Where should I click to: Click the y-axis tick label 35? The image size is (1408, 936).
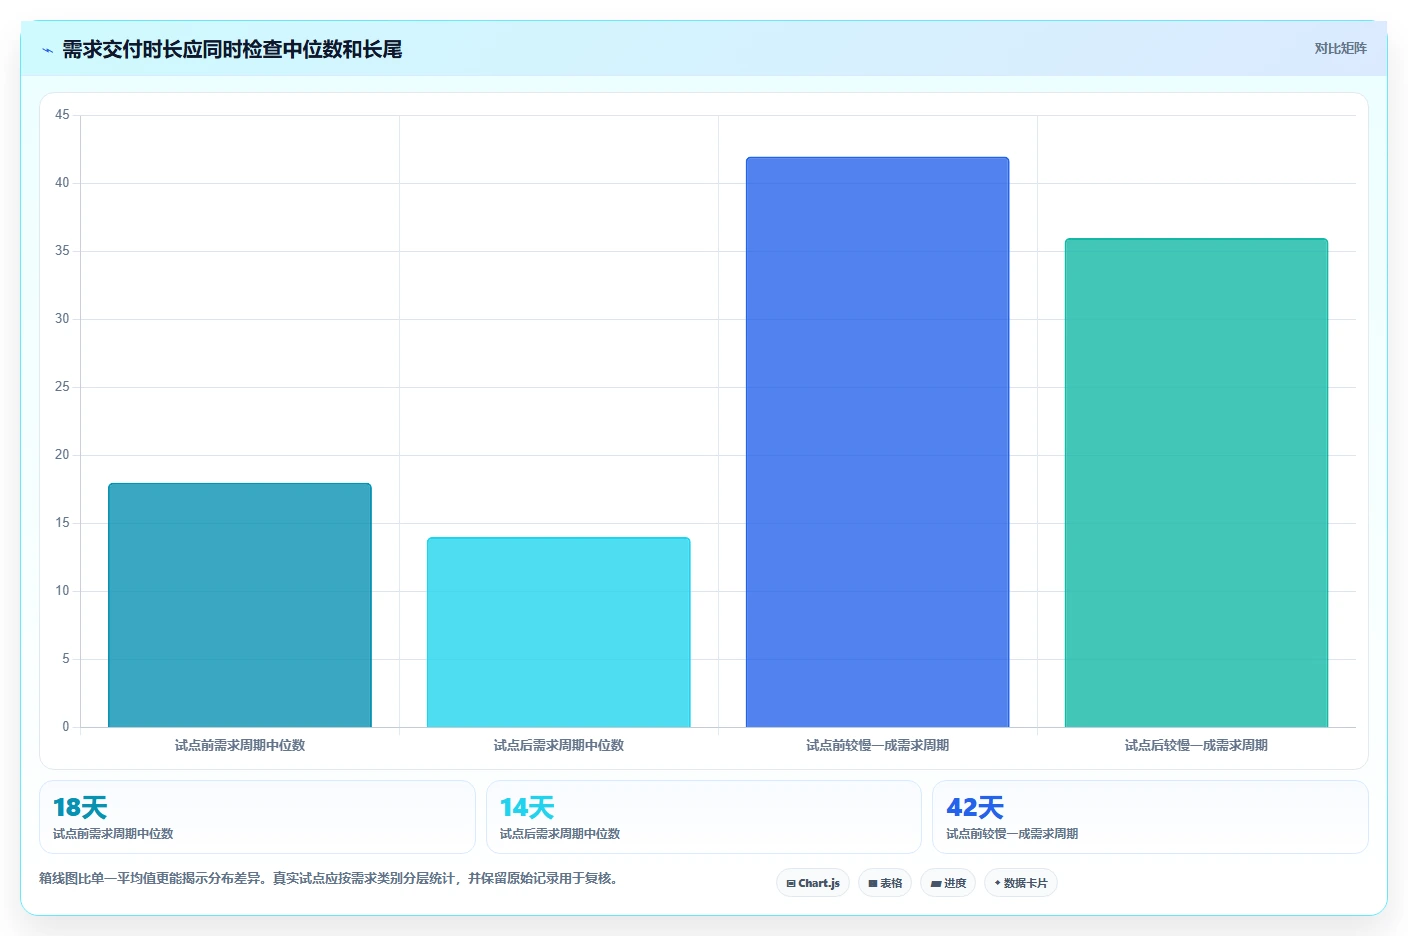click(62, 251)
